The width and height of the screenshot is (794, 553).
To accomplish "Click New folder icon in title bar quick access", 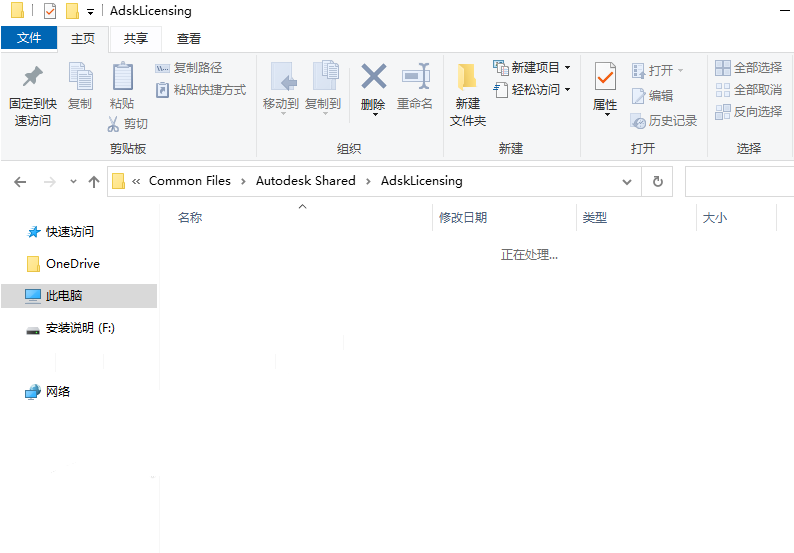I will (72, 11).
